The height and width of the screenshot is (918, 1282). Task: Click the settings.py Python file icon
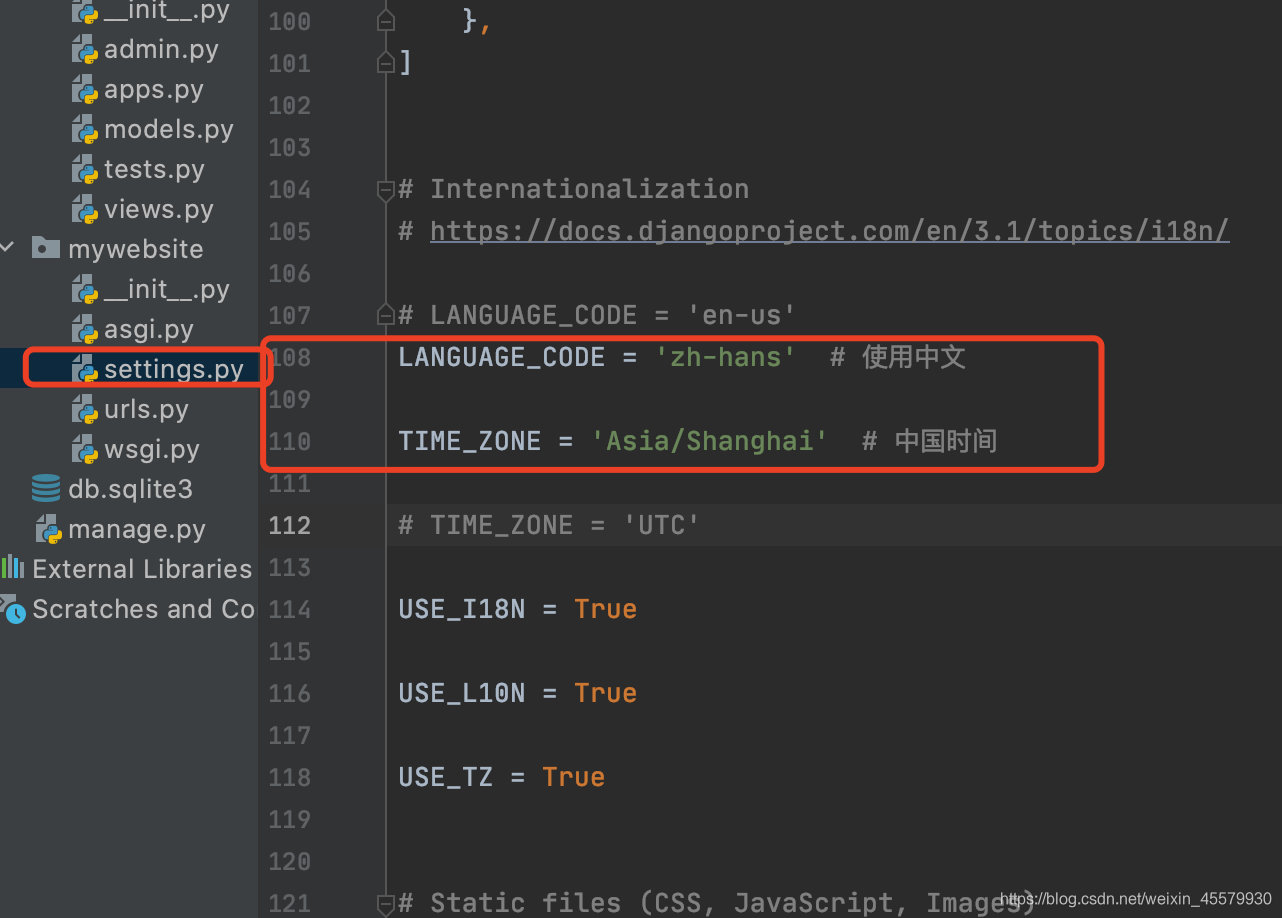click(x=84, y=370)
